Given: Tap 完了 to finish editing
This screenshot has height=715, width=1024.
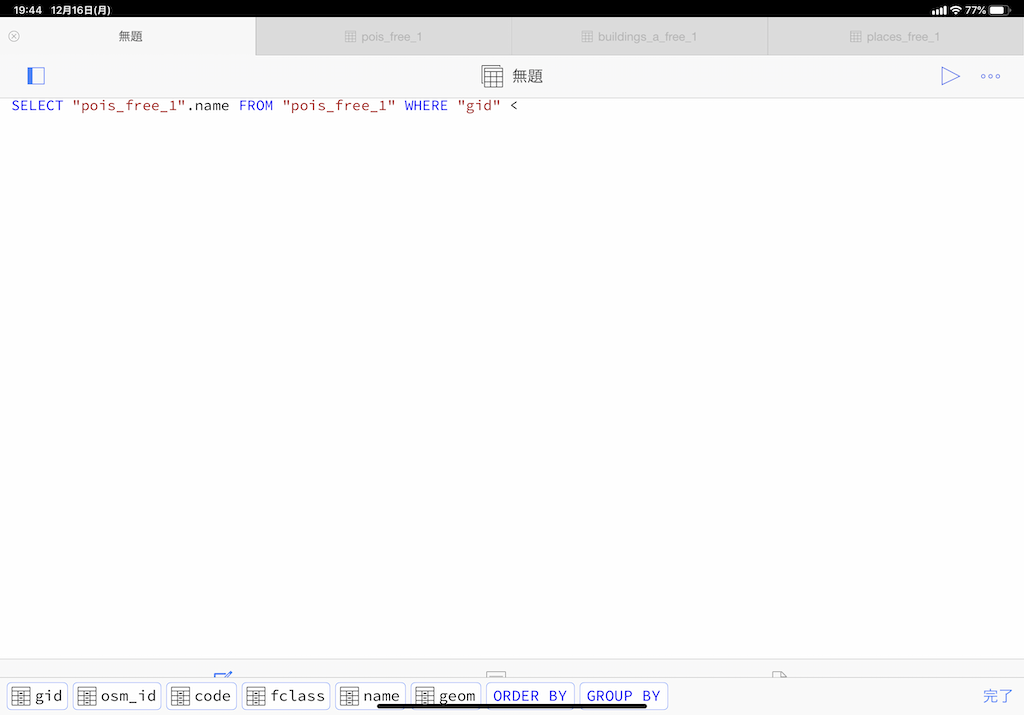Looking at the screenshot, I should 996,695.
